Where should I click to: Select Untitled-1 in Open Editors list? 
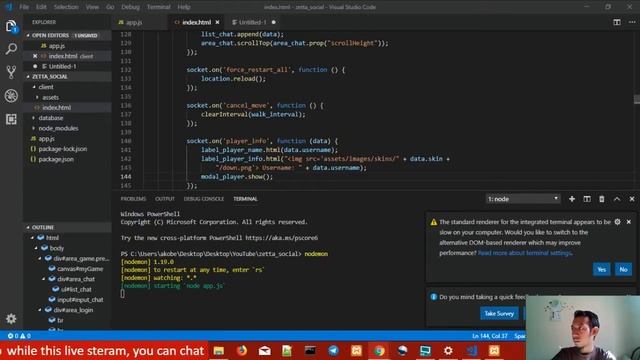click(62, 66)
